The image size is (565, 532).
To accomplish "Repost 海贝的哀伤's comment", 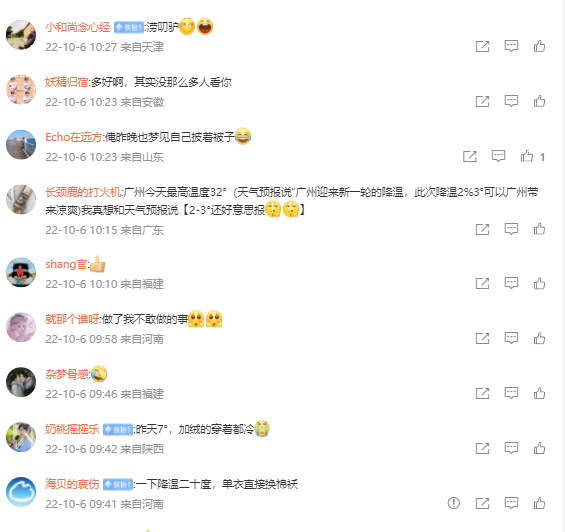I will coord(482,503).
